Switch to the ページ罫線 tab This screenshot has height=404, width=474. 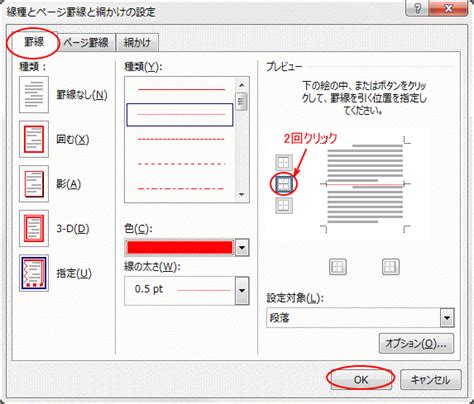(86, 43)
